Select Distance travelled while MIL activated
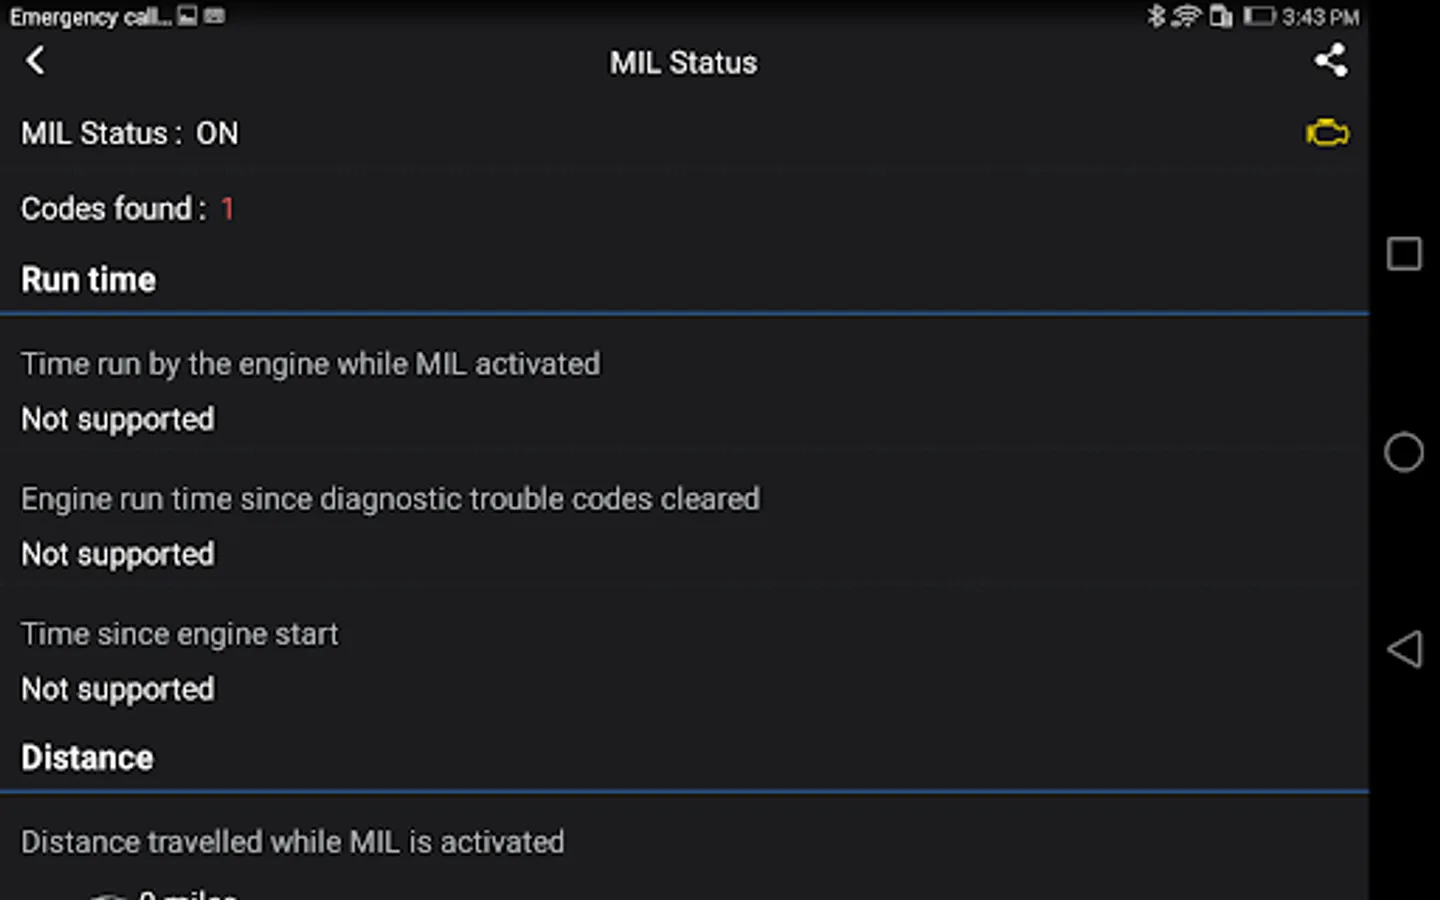Viewport: 1440px width, 900px height. point(292,843)
